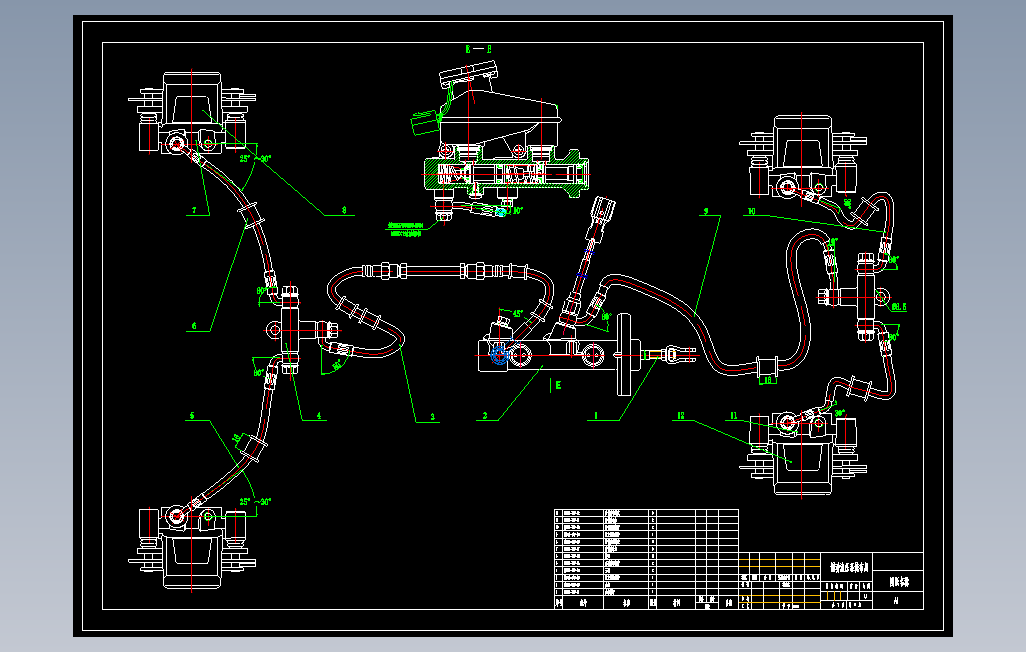Pick callout number 5 label
The width and height of the screenshot is (1026, 652).
(192, 416)
